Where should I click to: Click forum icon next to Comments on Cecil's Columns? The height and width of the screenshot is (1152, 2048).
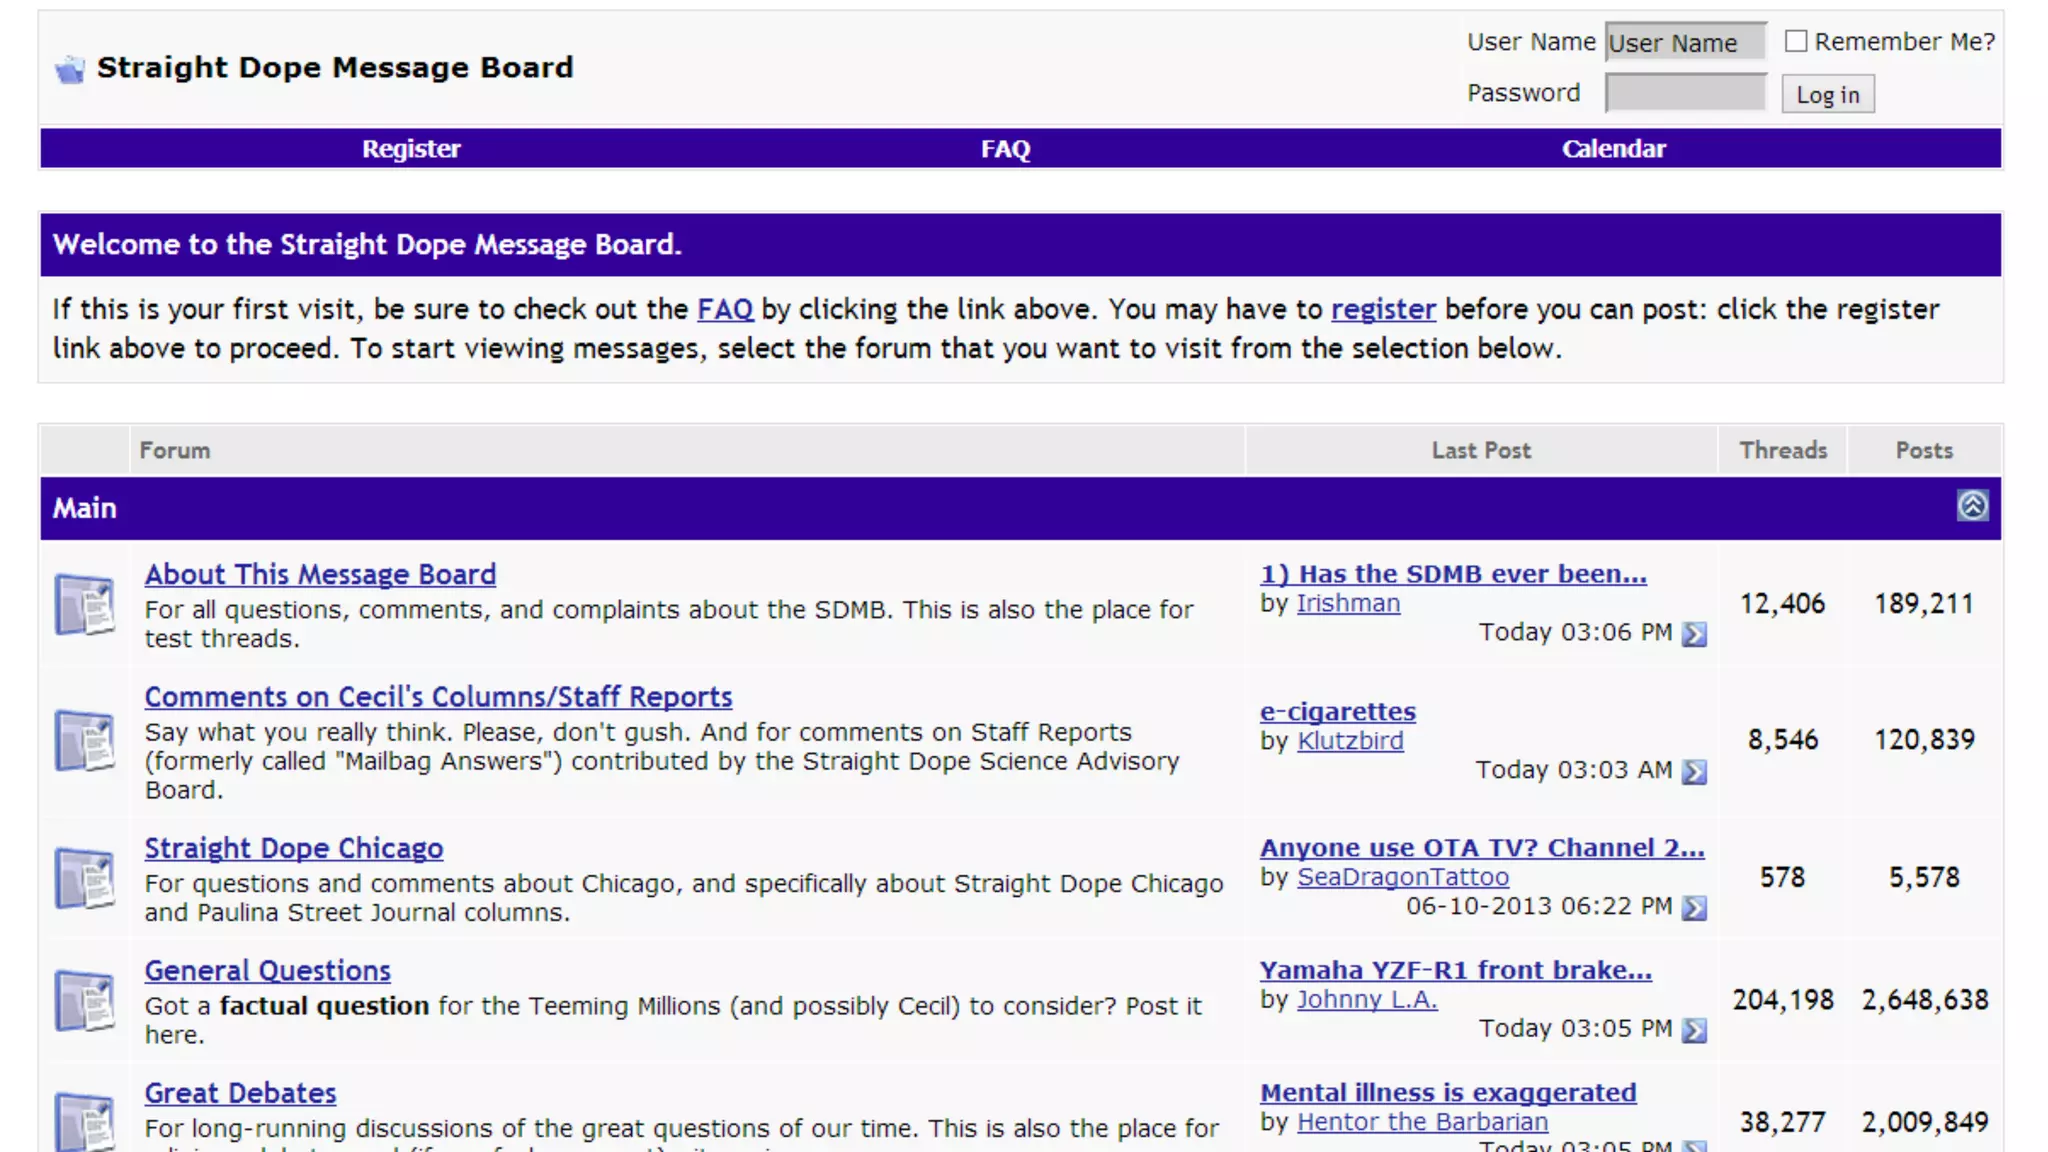(85, 741)
